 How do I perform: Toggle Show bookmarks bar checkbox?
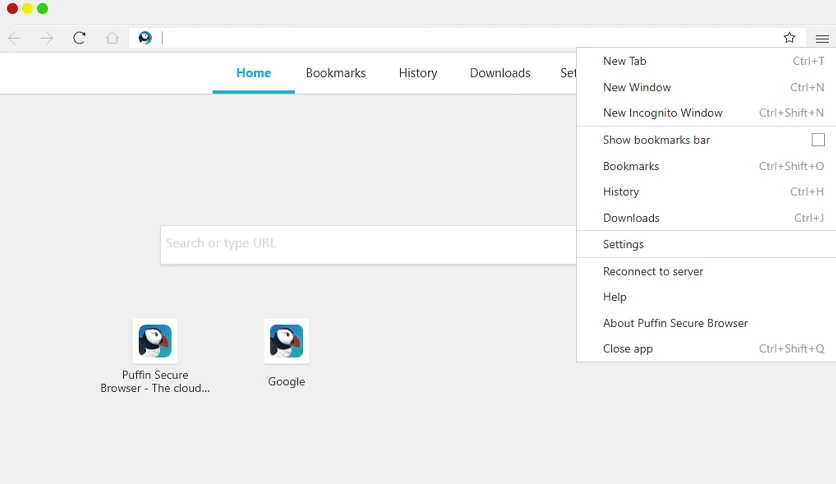click(818, 140)
